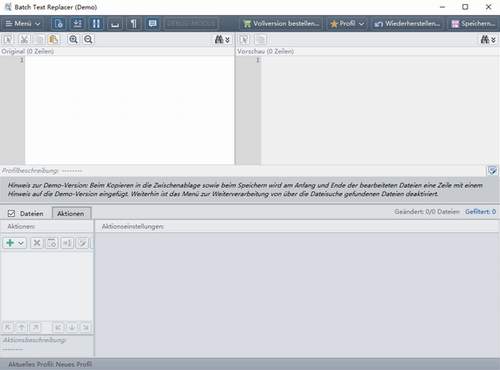Move action to bottom with down-right arrow
Image resolution: width=500 pixels, height=370 pixels.
[x=86, y=328]
